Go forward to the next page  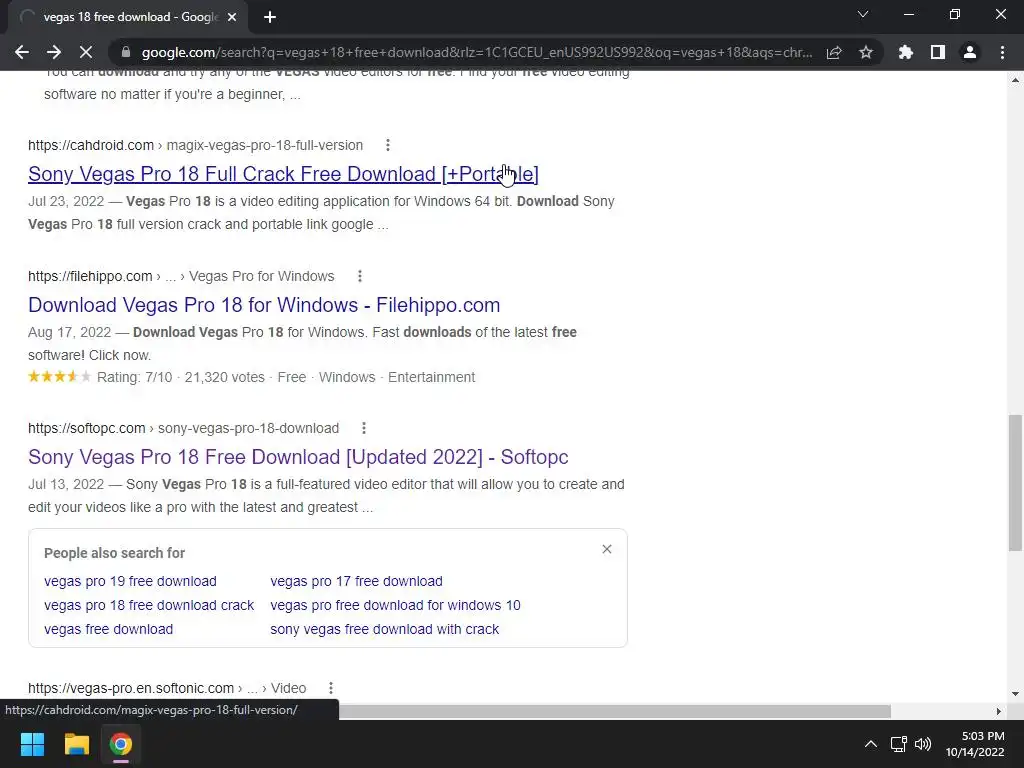(54, 52)
